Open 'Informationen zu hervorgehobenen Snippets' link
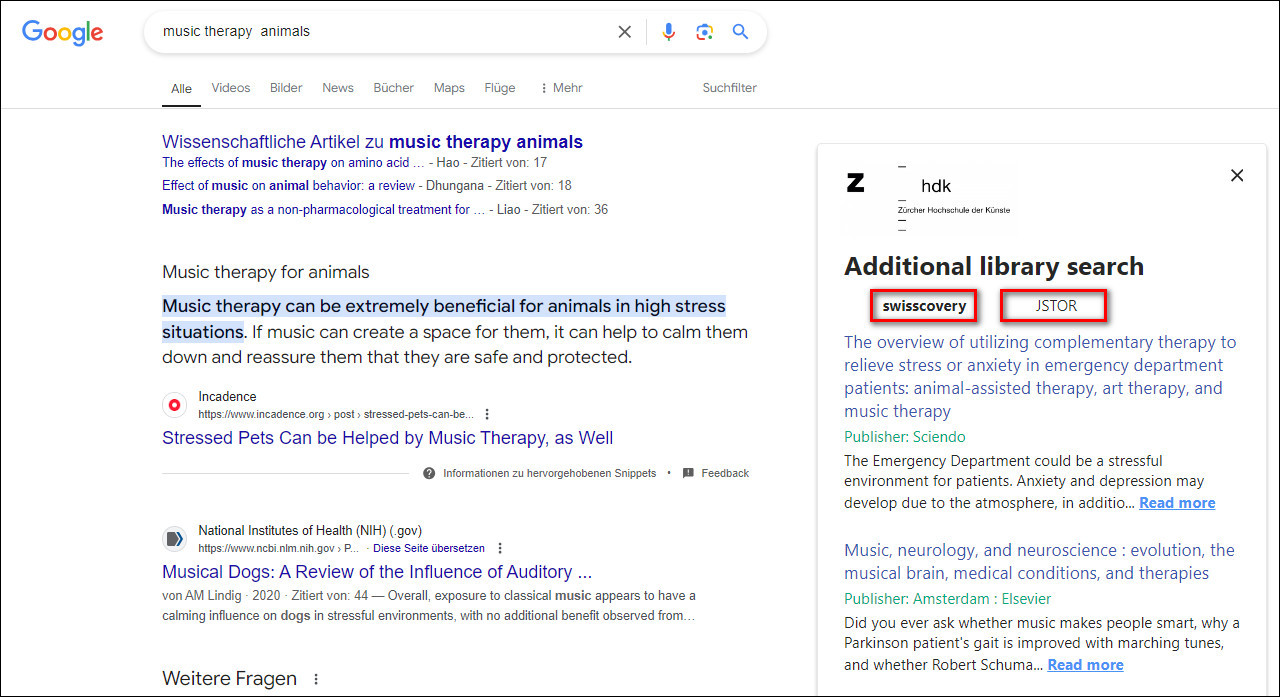The width and height of the screenshot is (1280, 697). coord(550,473)
